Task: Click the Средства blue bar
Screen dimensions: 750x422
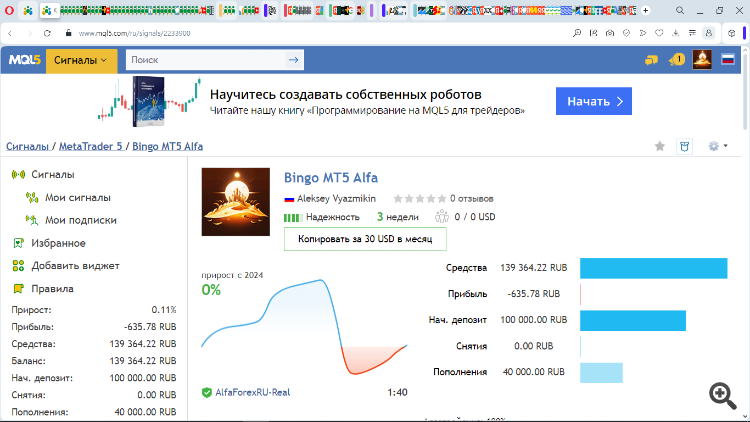Action: pyautogui.click(x=653, y=268)
